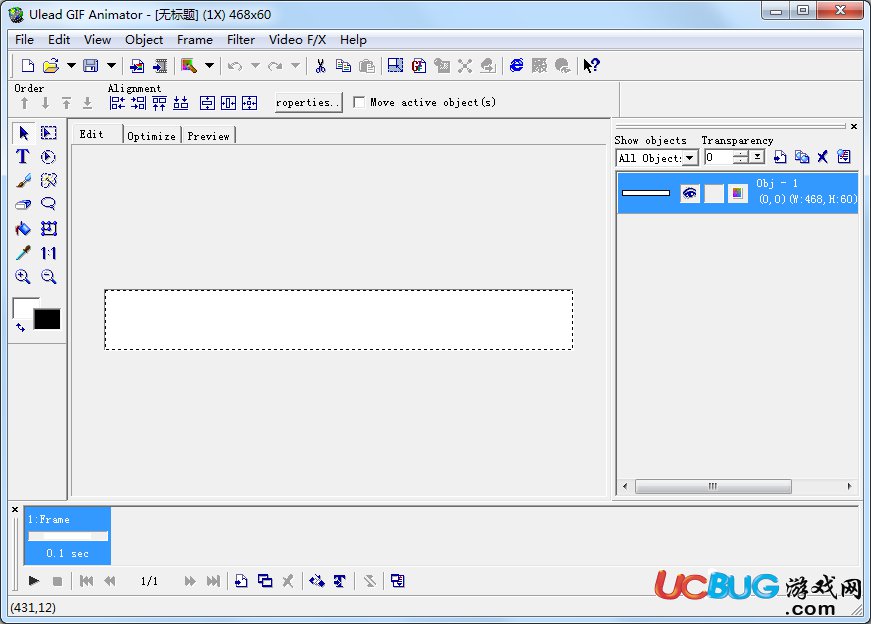Click the Copy icon in toolbar
871x624 pixels.
343,66
